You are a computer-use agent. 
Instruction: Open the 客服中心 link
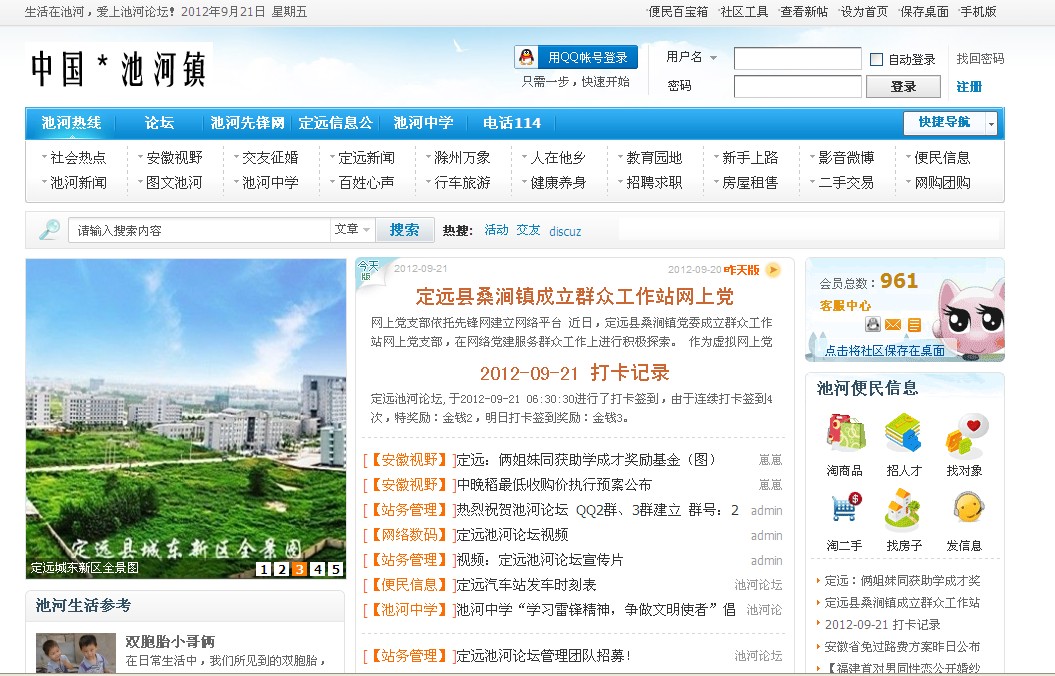click(845, 305)
